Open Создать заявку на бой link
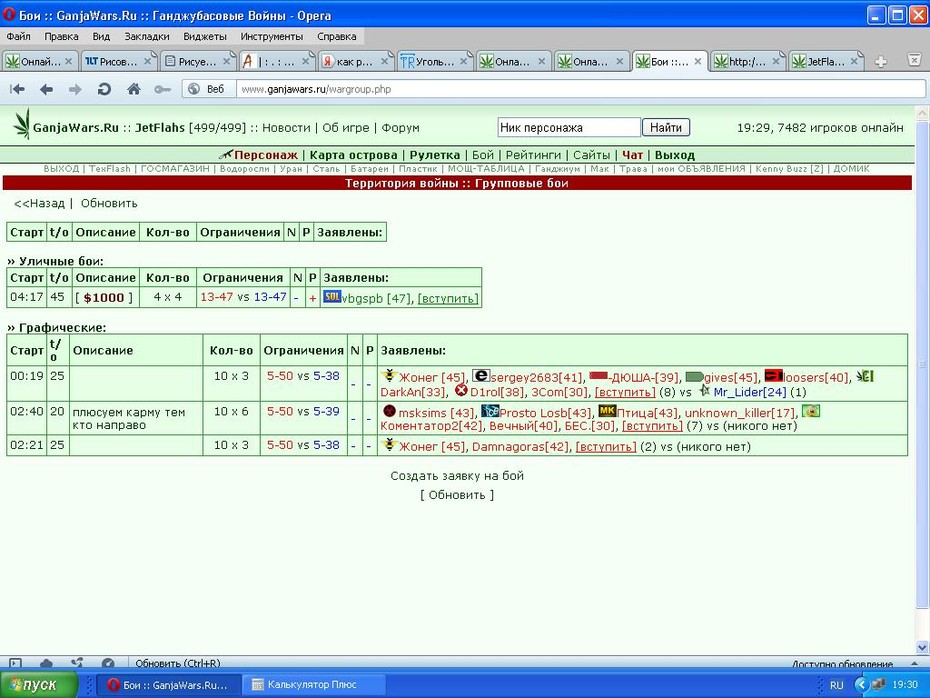This screenshot has height=698, width=930. pyautogui.click(x=457, y=476)
